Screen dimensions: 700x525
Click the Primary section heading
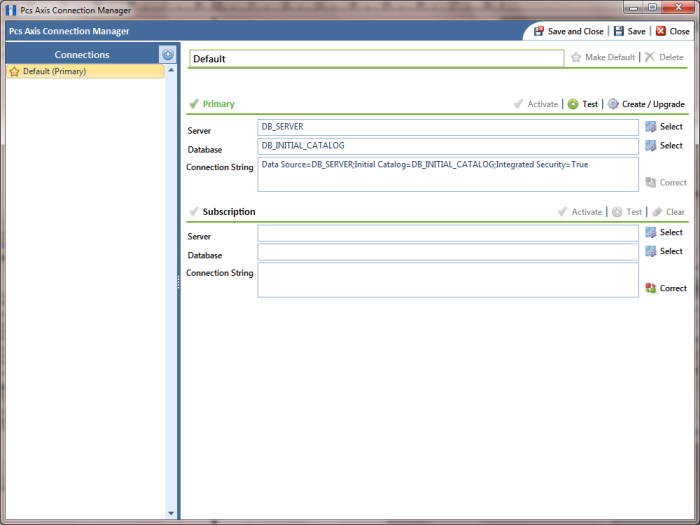pos(219,104)
